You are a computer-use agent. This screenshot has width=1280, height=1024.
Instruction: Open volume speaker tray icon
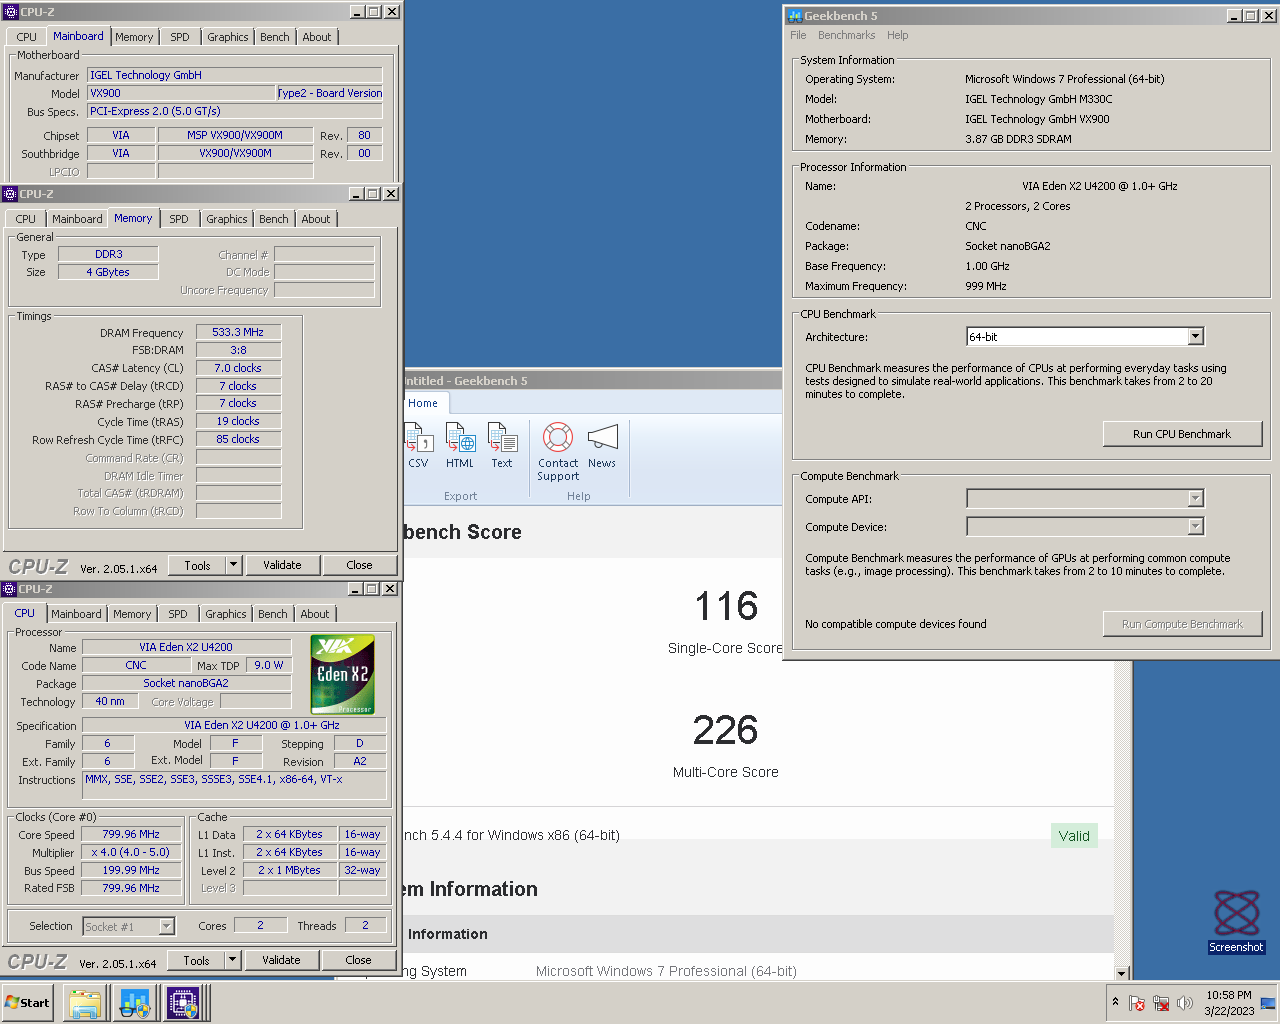[x=1185, y=1003]
